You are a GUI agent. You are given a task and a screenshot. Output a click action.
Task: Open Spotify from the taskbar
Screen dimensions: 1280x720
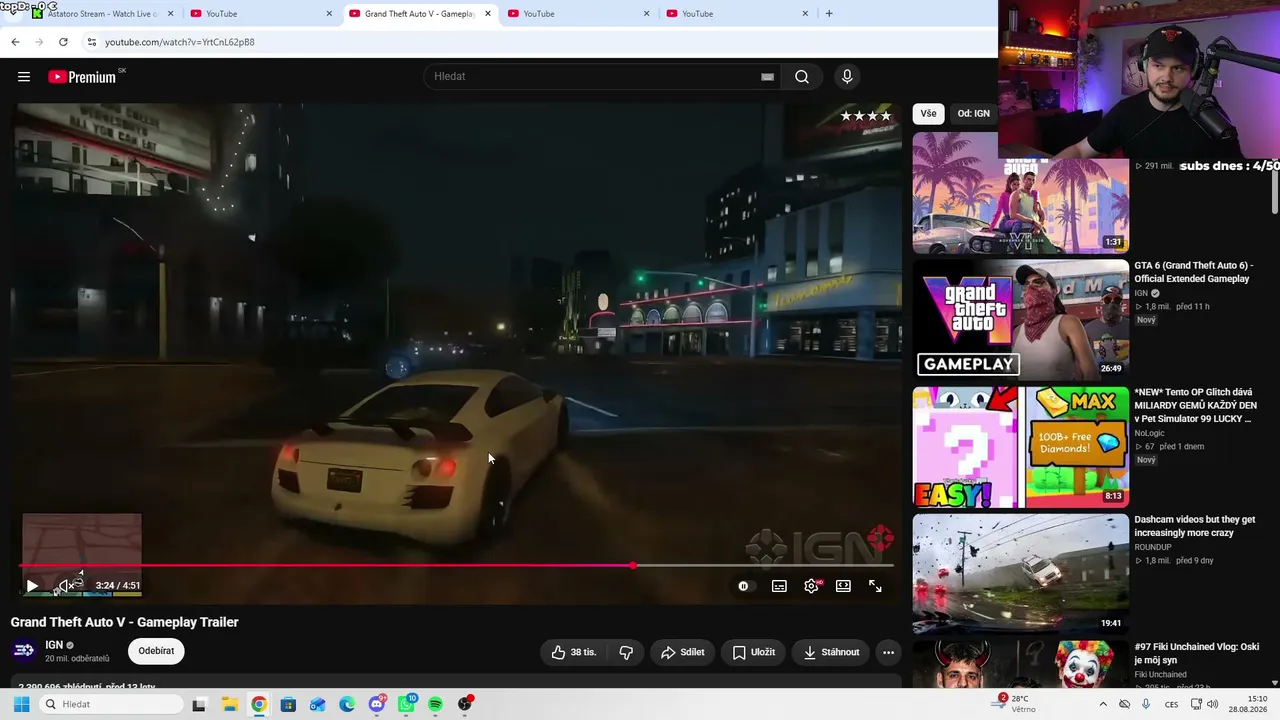pyautogui.click(x=436, y=705)
